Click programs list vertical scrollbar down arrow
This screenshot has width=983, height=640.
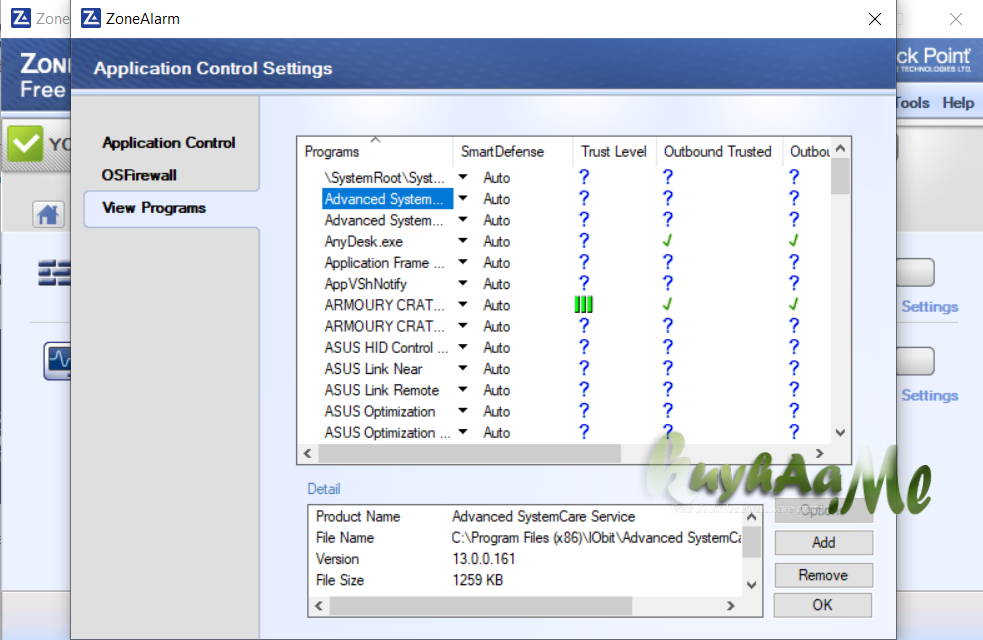[841, 433]
